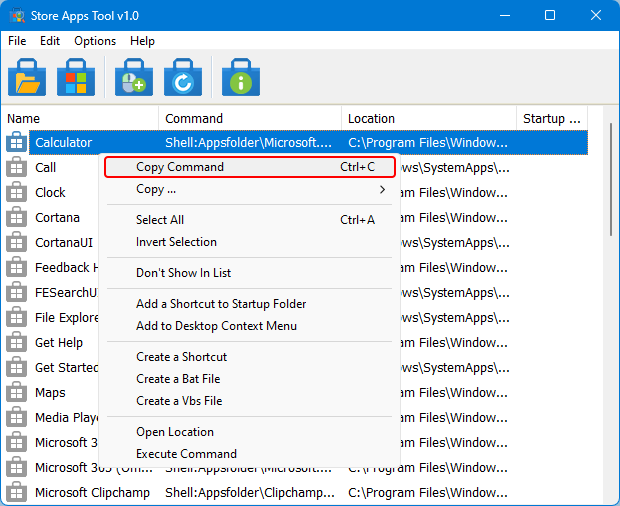Click the Get Help row app icon
Image resolution: width=620 pixels, height=506 pixels.
(16, 342)
